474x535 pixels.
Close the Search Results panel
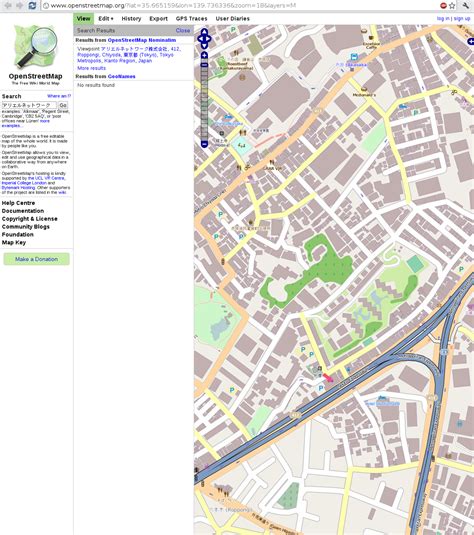183,30
